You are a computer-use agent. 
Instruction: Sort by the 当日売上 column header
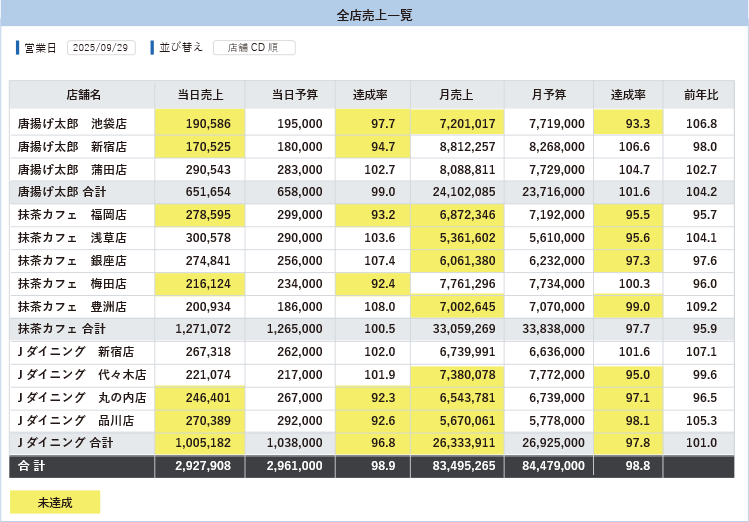click(200, 95)
